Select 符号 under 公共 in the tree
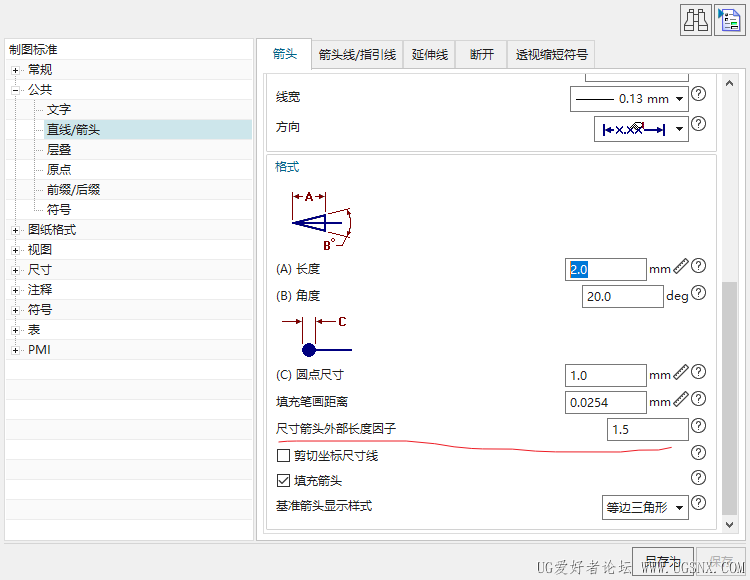Image resolution: width=750 pixels, height=580 pixels. 59,210
